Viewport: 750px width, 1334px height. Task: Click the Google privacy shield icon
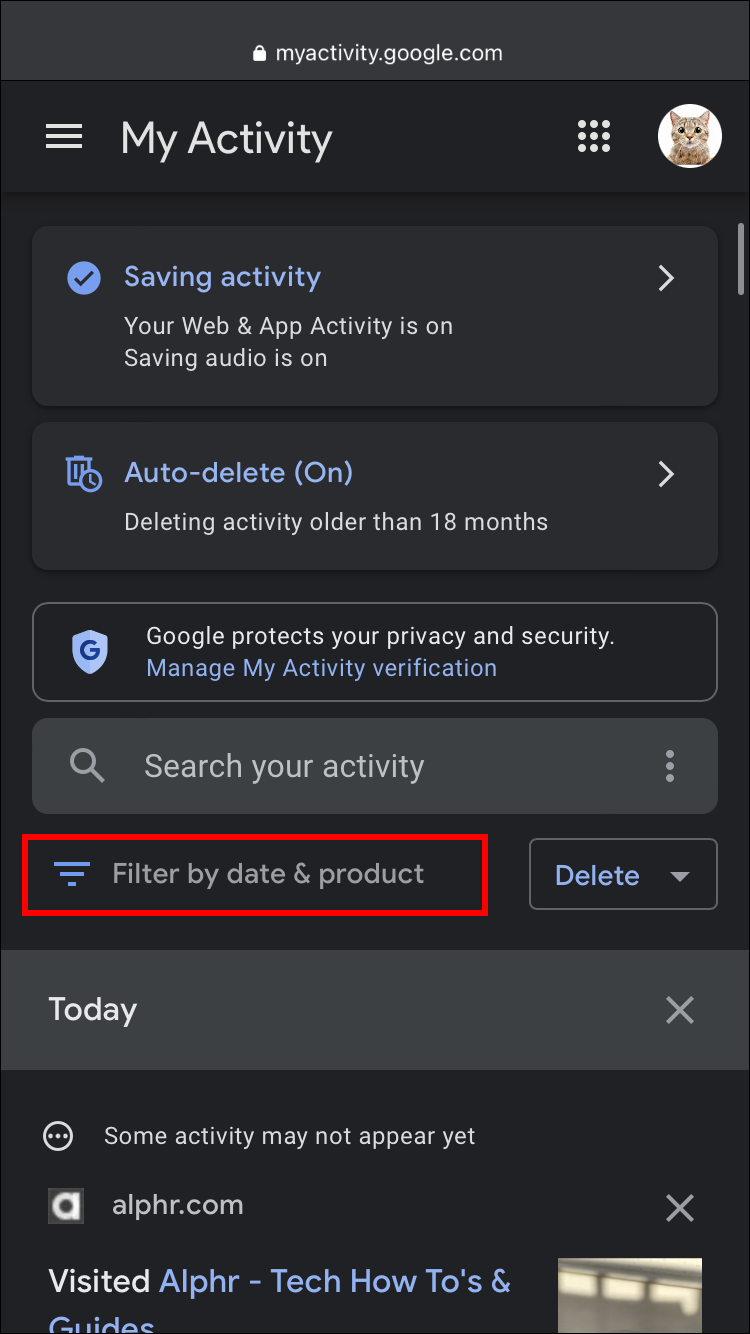90,652
